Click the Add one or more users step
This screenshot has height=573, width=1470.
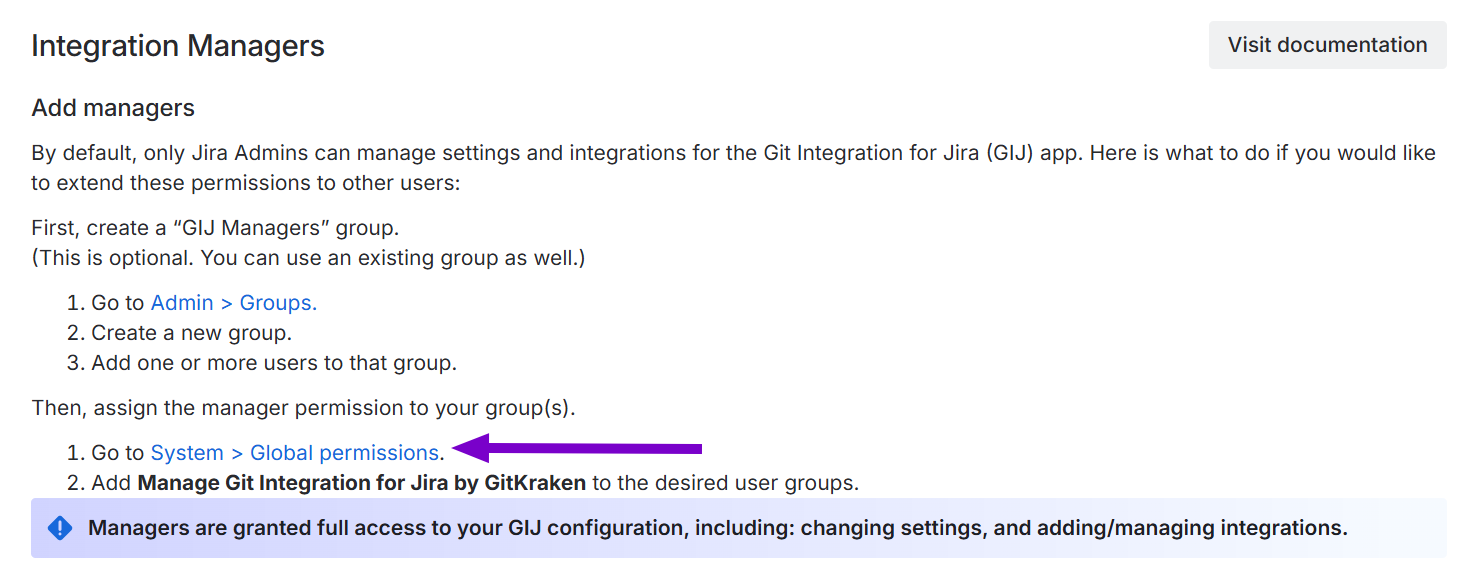click(274, 363)
